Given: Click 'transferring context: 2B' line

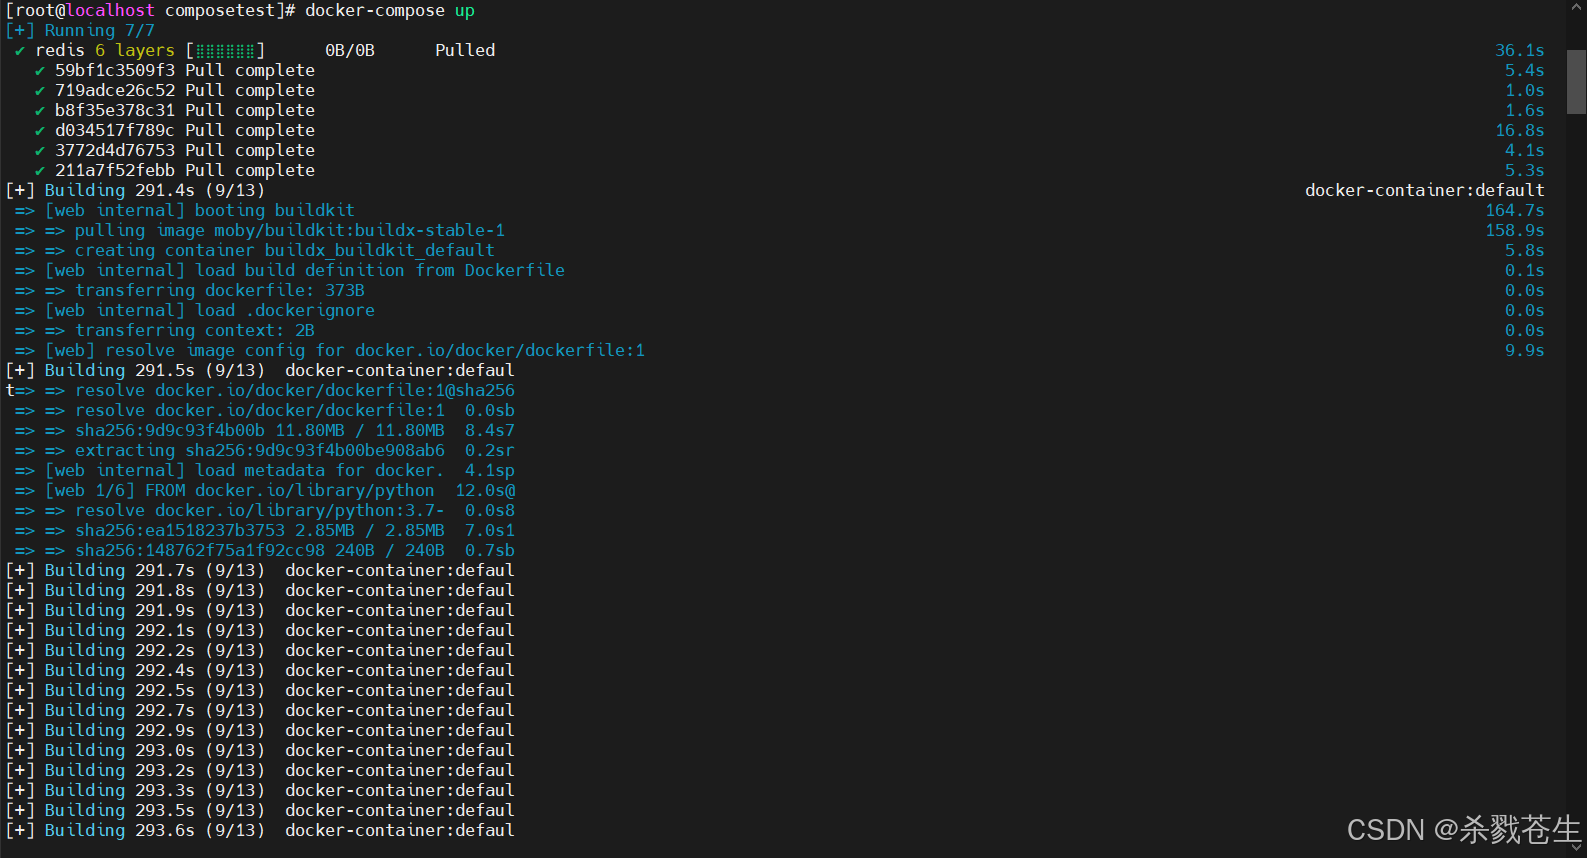Looking at the screenshot, I should [x=165, y=330].
